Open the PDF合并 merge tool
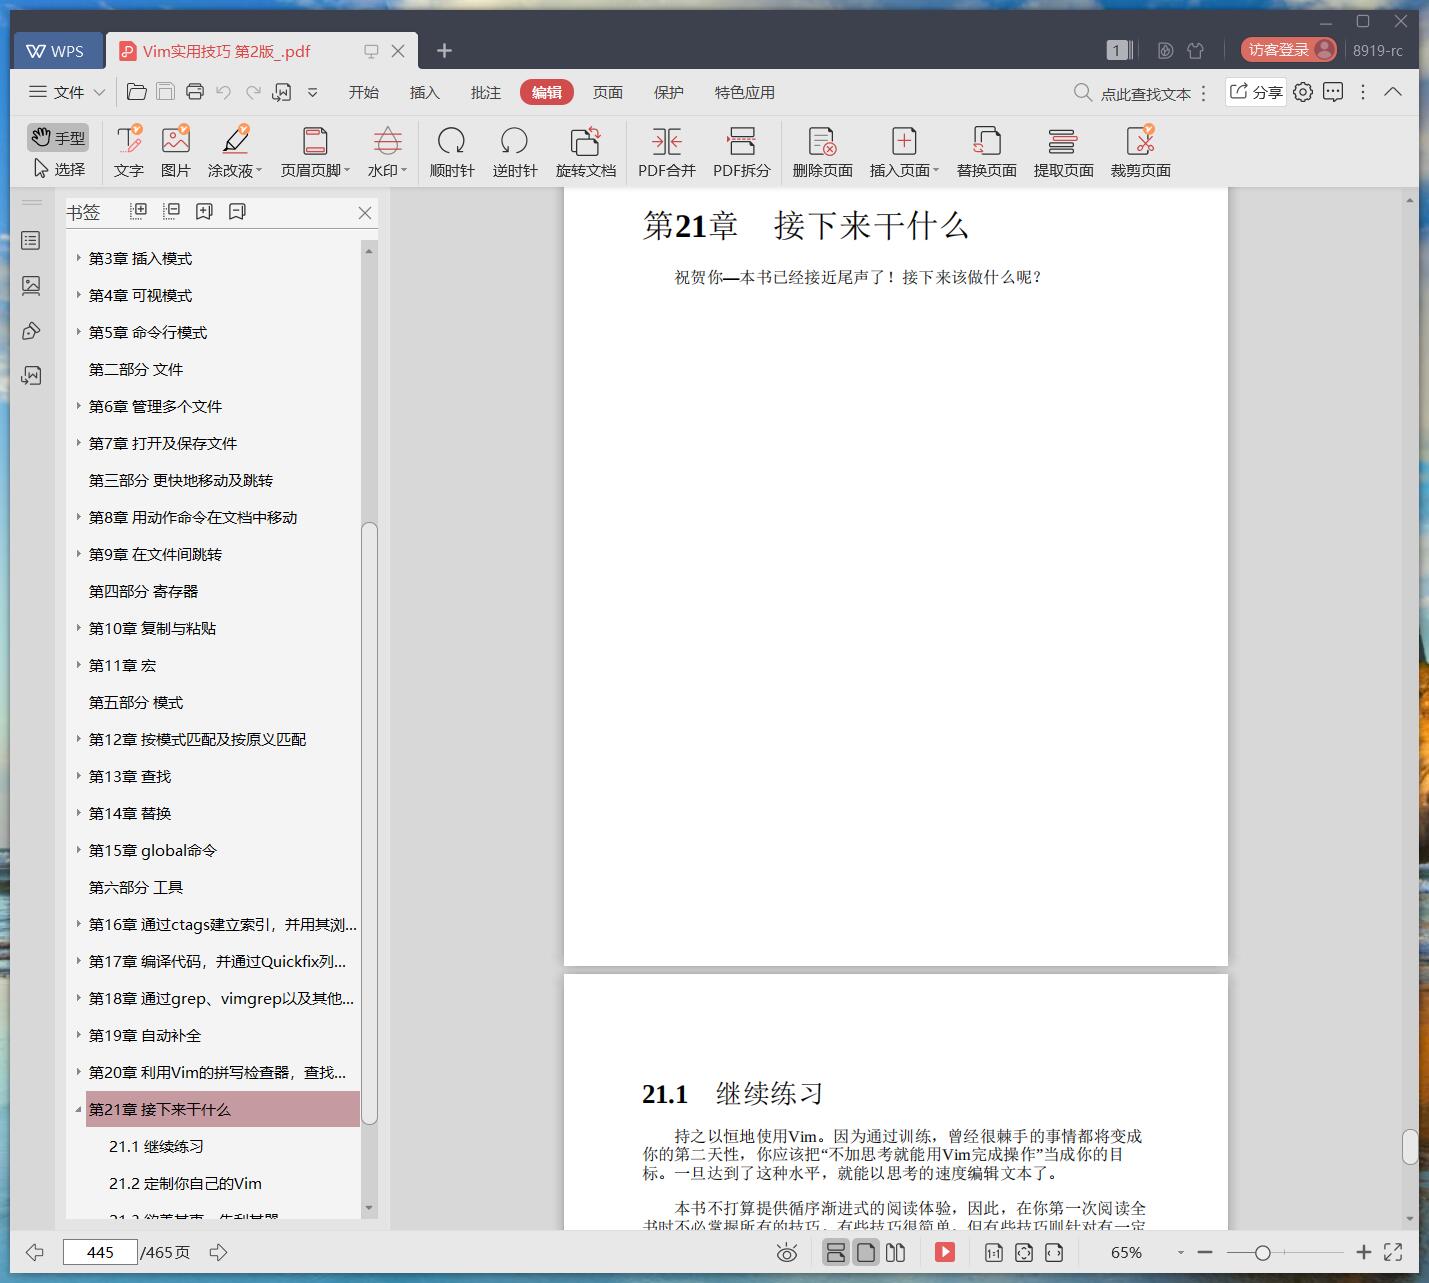This screenshot has height=1283, width=1429. [667, 151]
